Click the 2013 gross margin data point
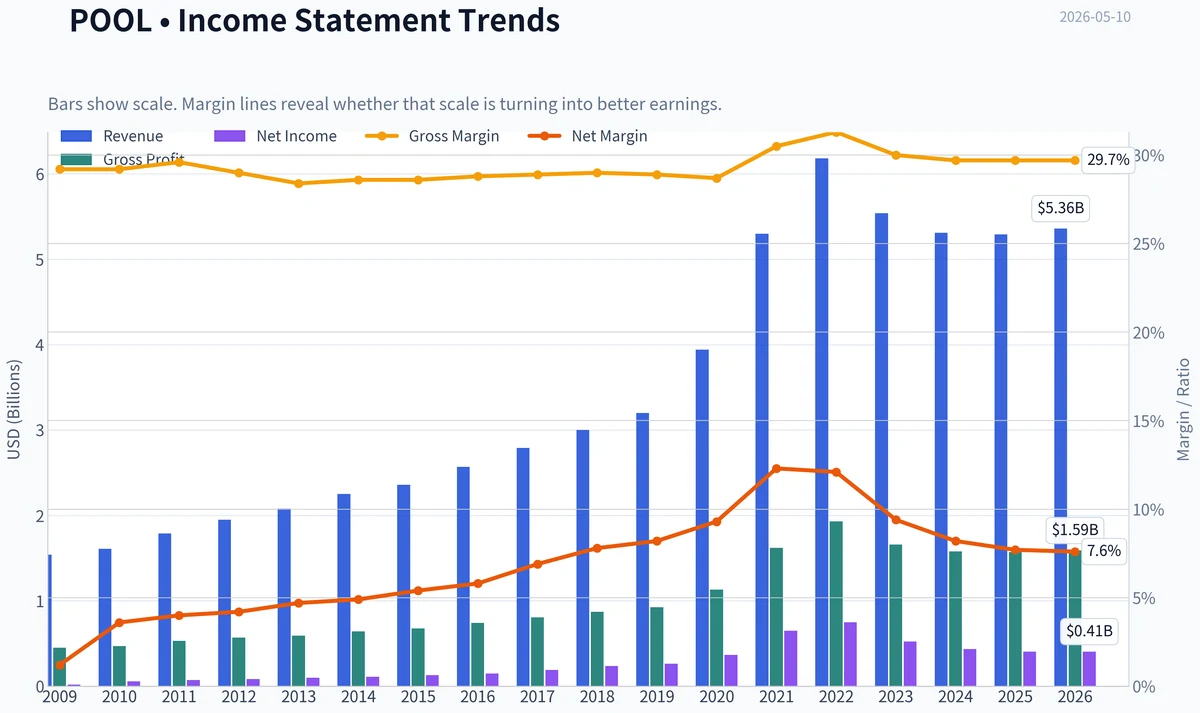 click(x=299, y=183)
